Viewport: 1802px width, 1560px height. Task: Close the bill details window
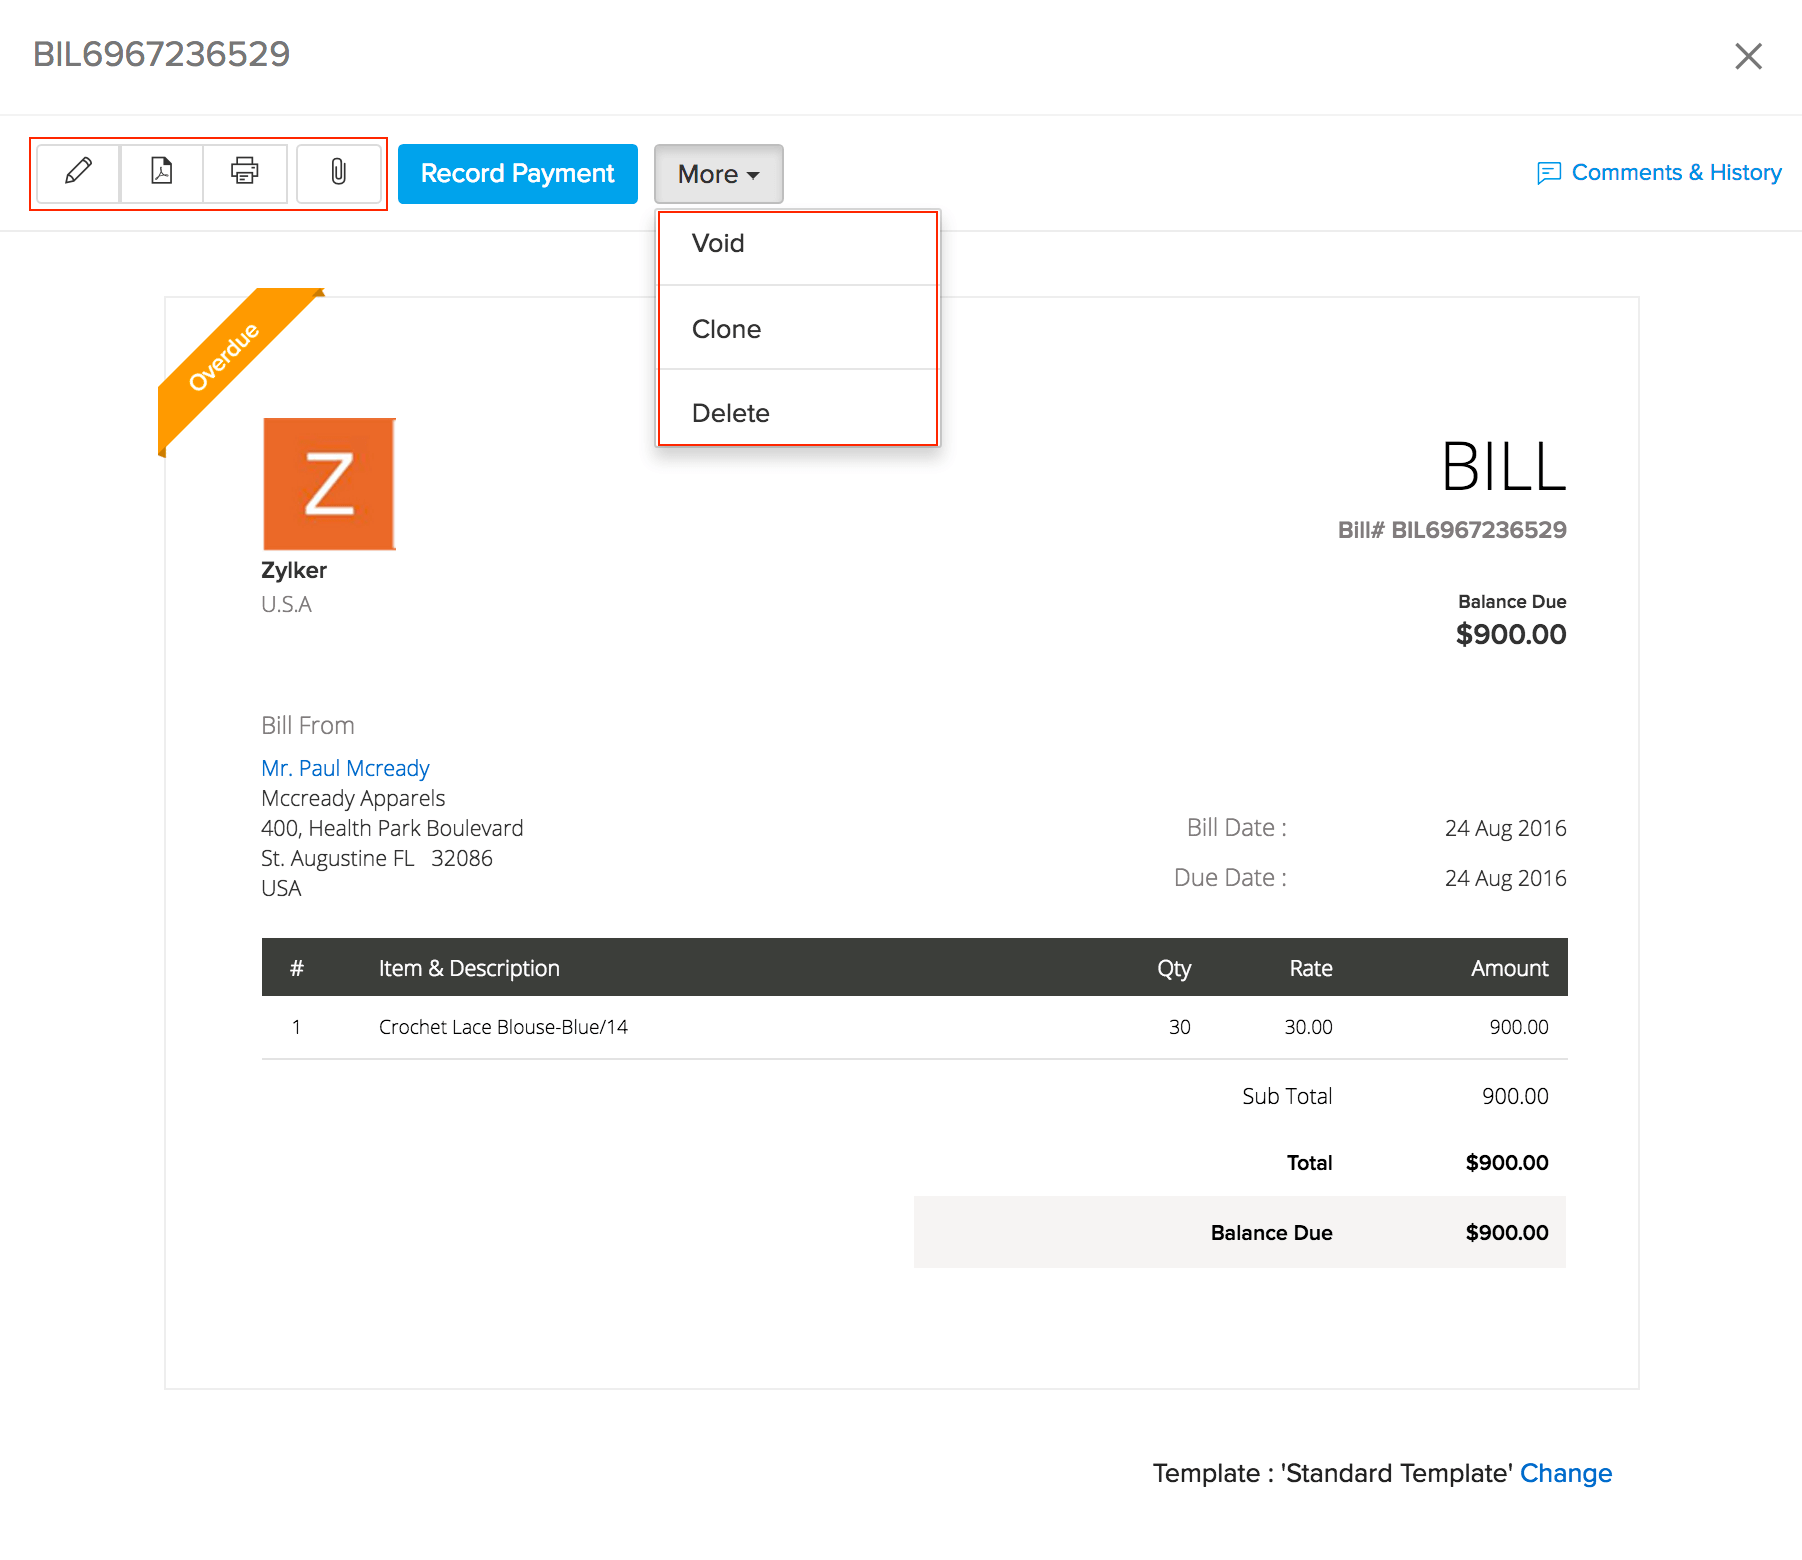click(x=1748, y=56)
